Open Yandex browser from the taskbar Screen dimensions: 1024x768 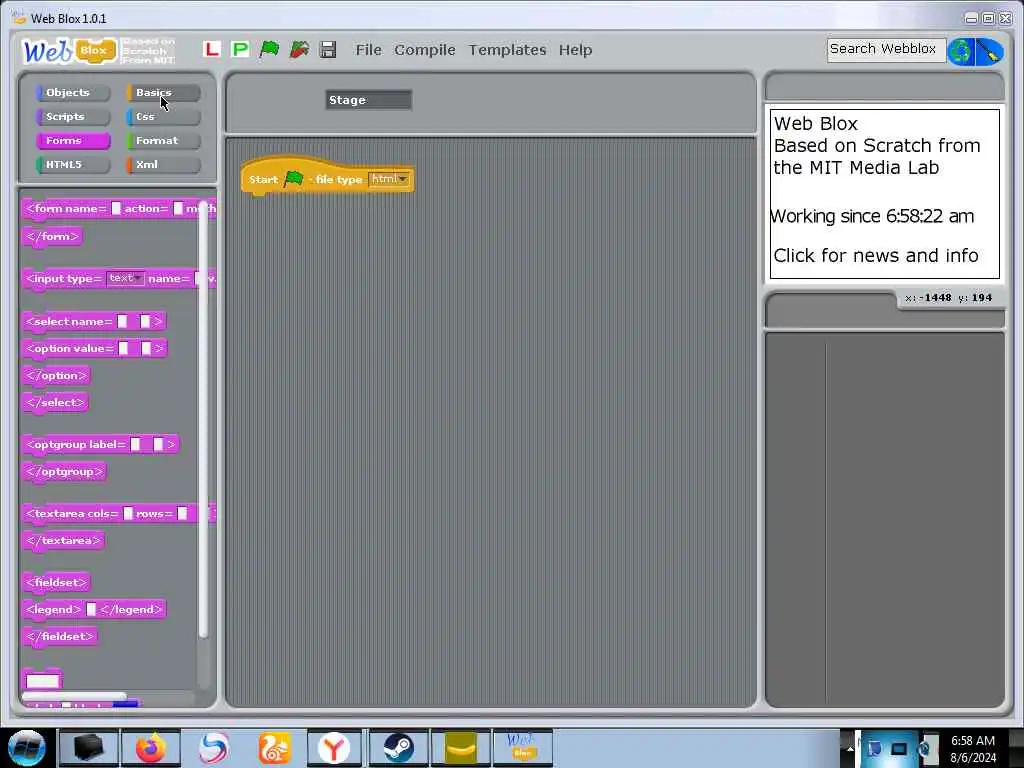click(334, 748)
